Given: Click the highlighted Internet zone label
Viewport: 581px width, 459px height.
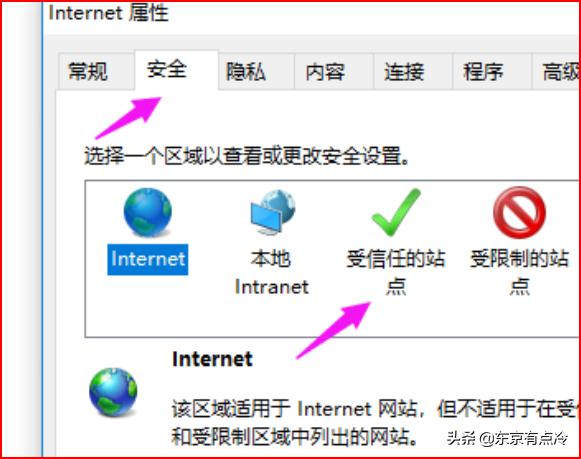Looking at the screenshot, I should coord(148,259).
